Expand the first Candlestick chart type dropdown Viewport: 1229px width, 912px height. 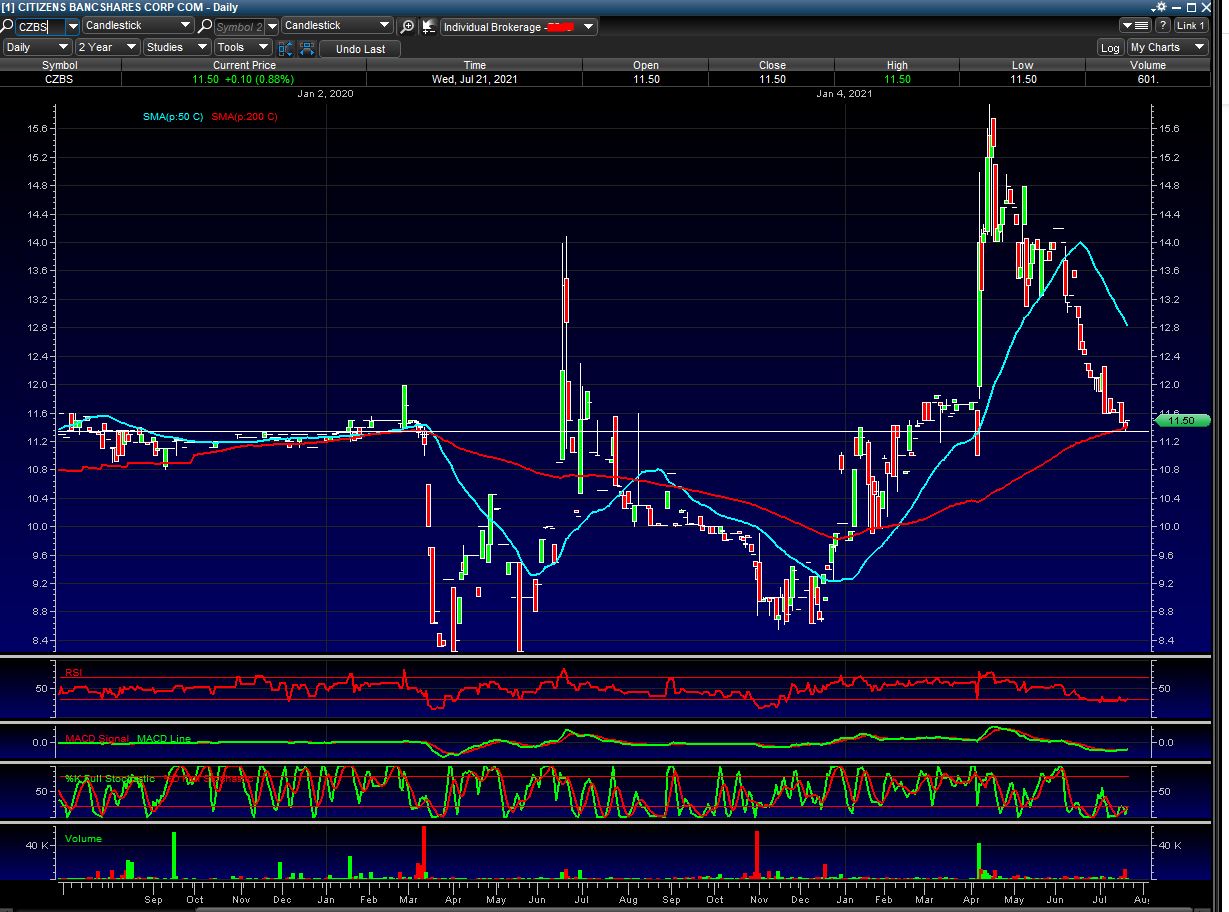(138, 26)
